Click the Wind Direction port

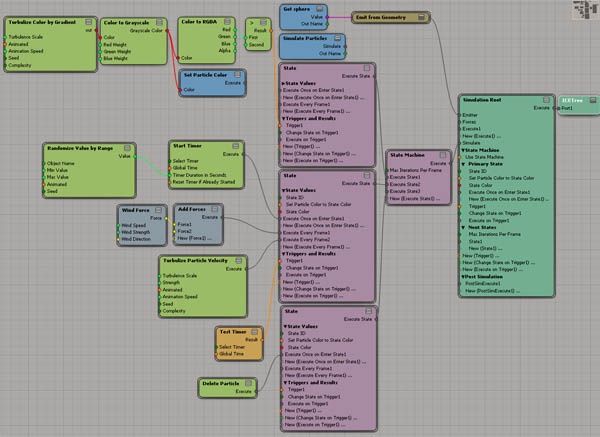coord(118,239)
